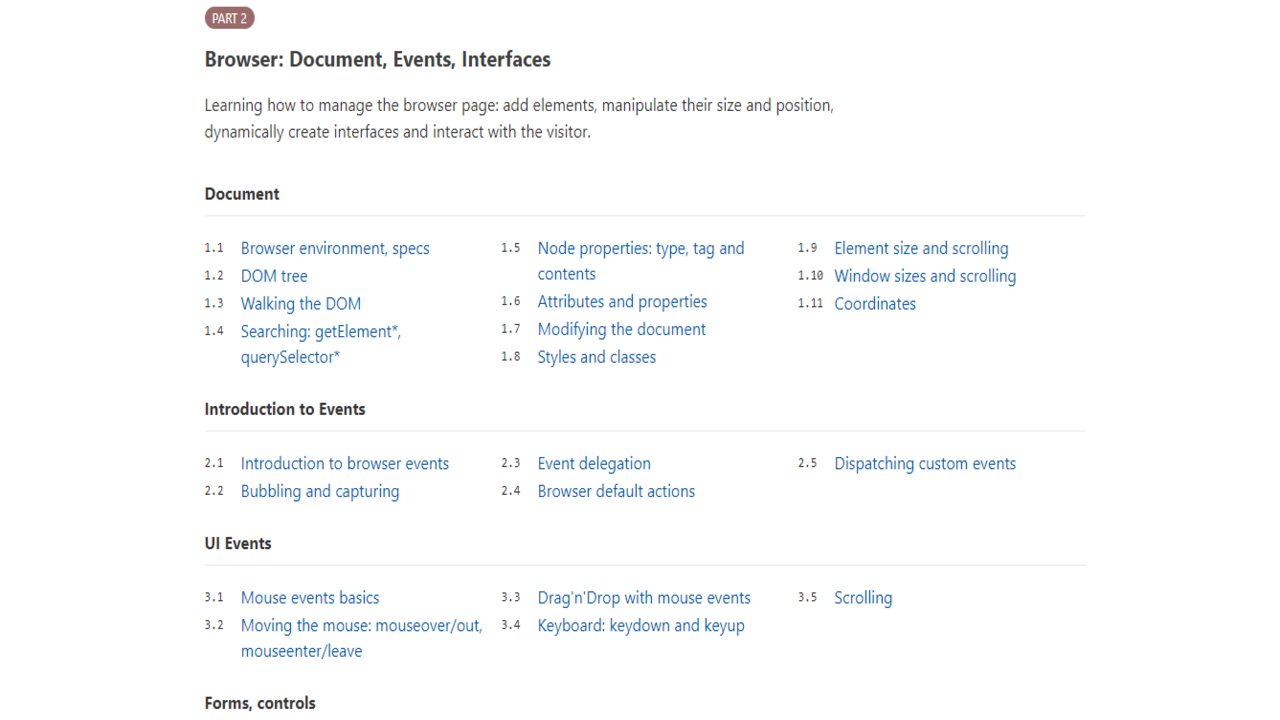
Task: Click chapter number 1.6
Action: click(511, 302)
